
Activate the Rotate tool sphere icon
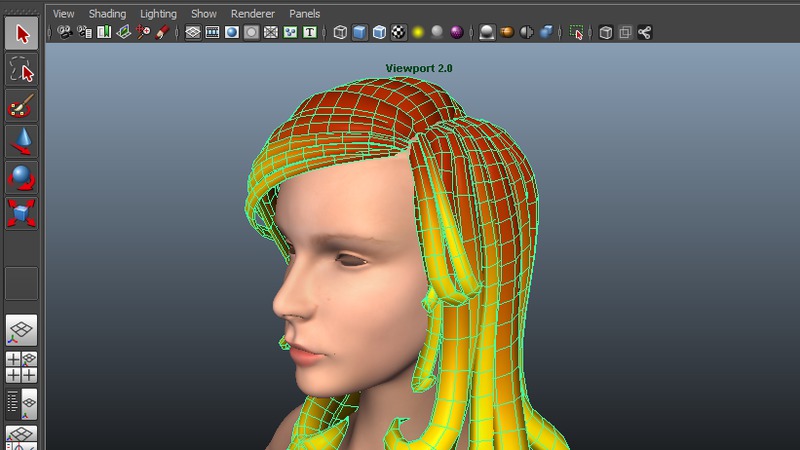(x=22, y=177)
